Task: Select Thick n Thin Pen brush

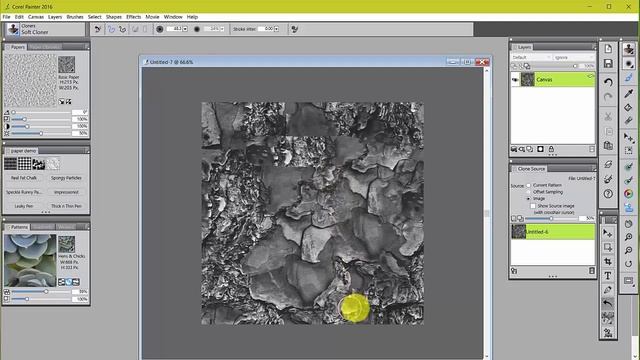Action: 66,206
